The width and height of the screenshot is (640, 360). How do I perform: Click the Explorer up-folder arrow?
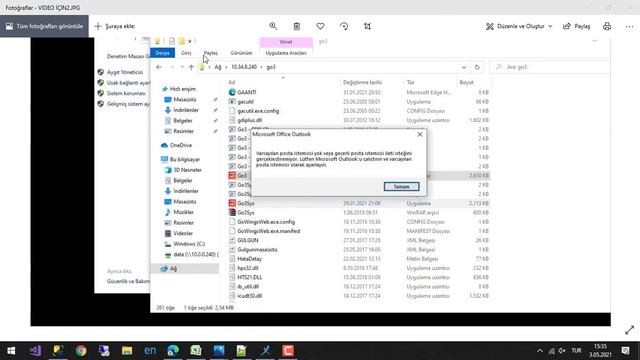tap(191, 67)
